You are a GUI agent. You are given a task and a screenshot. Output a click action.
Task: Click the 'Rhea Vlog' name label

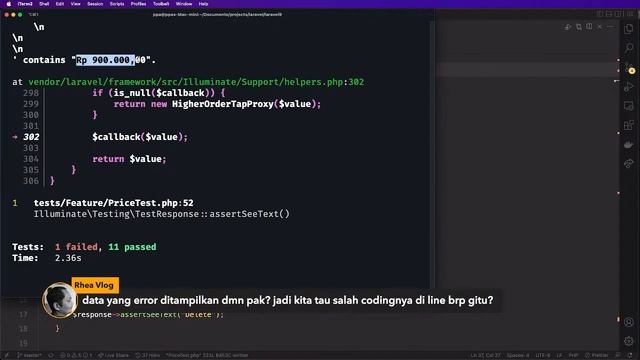[94, 285]
